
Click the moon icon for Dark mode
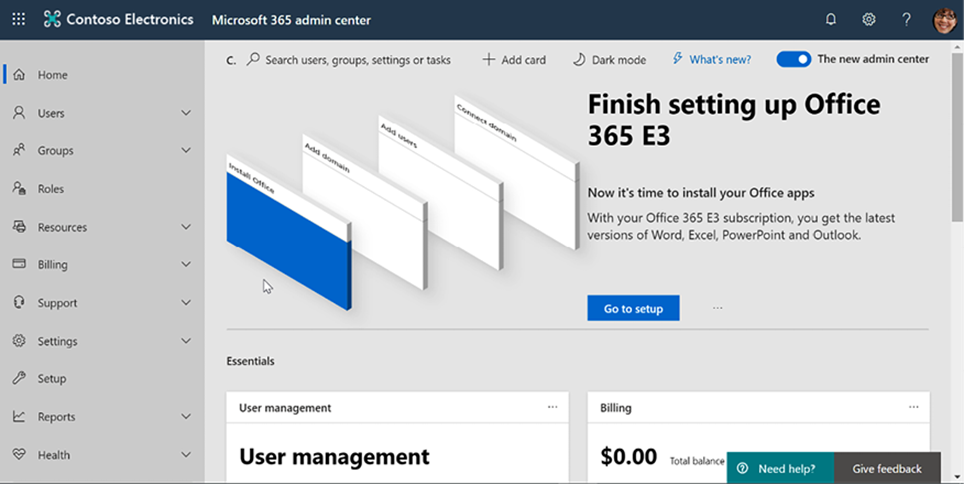(x=579, y=60)
